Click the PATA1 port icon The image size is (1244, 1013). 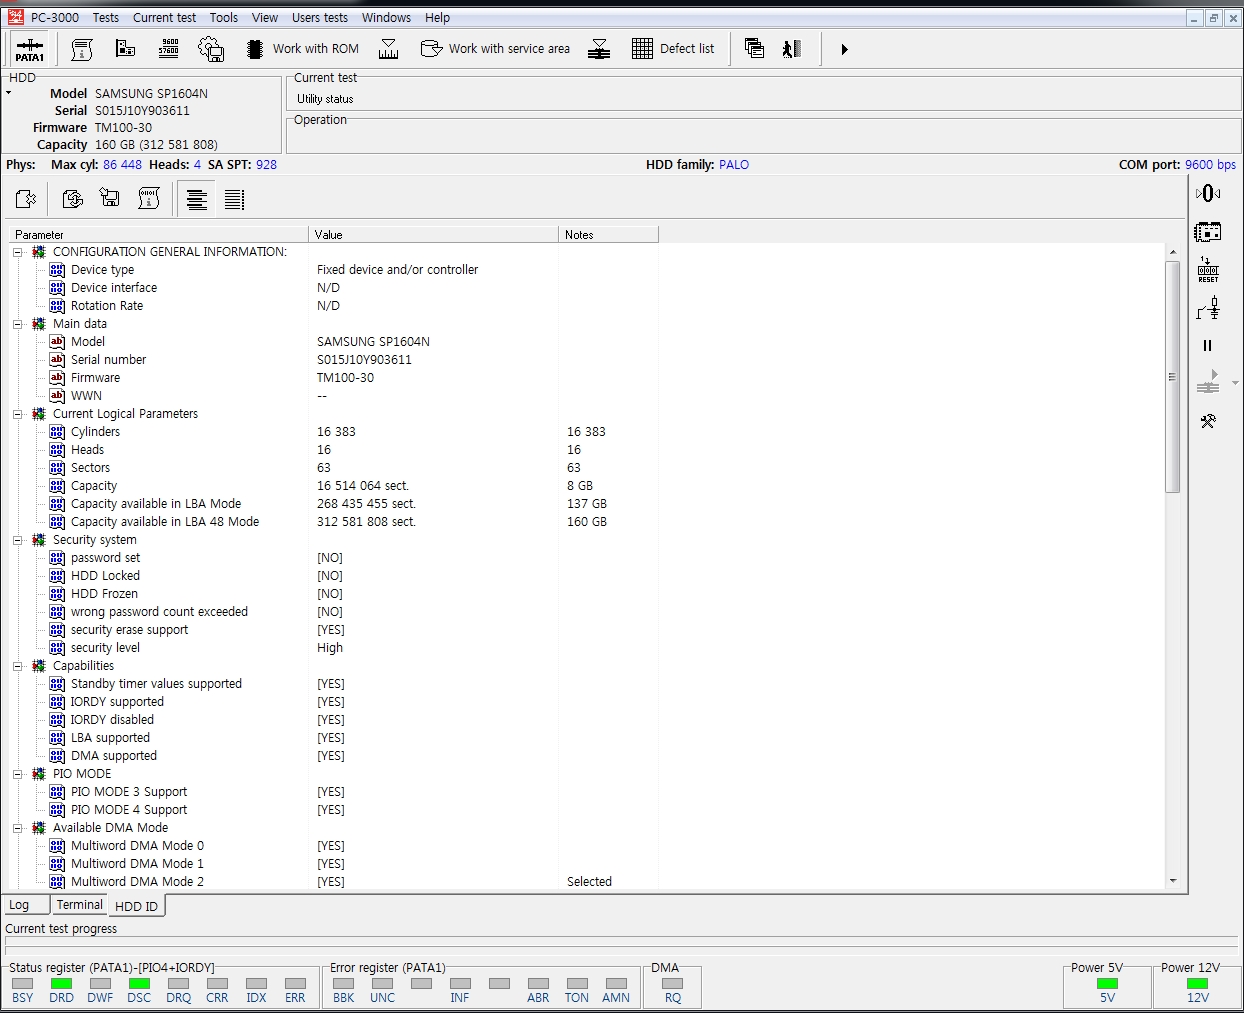pos(30,49)
